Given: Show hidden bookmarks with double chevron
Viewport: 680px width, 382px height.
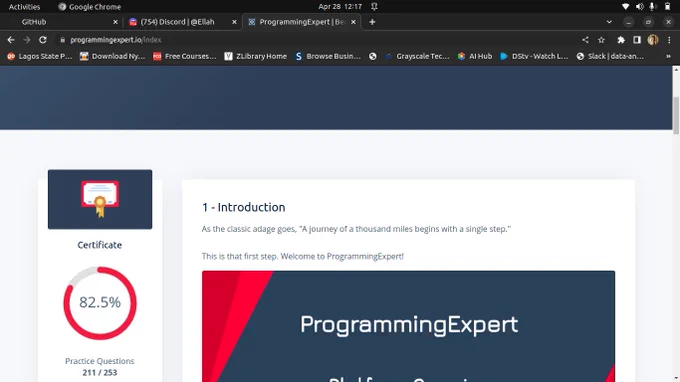Looking at the screenshot, I should (668, 56).
